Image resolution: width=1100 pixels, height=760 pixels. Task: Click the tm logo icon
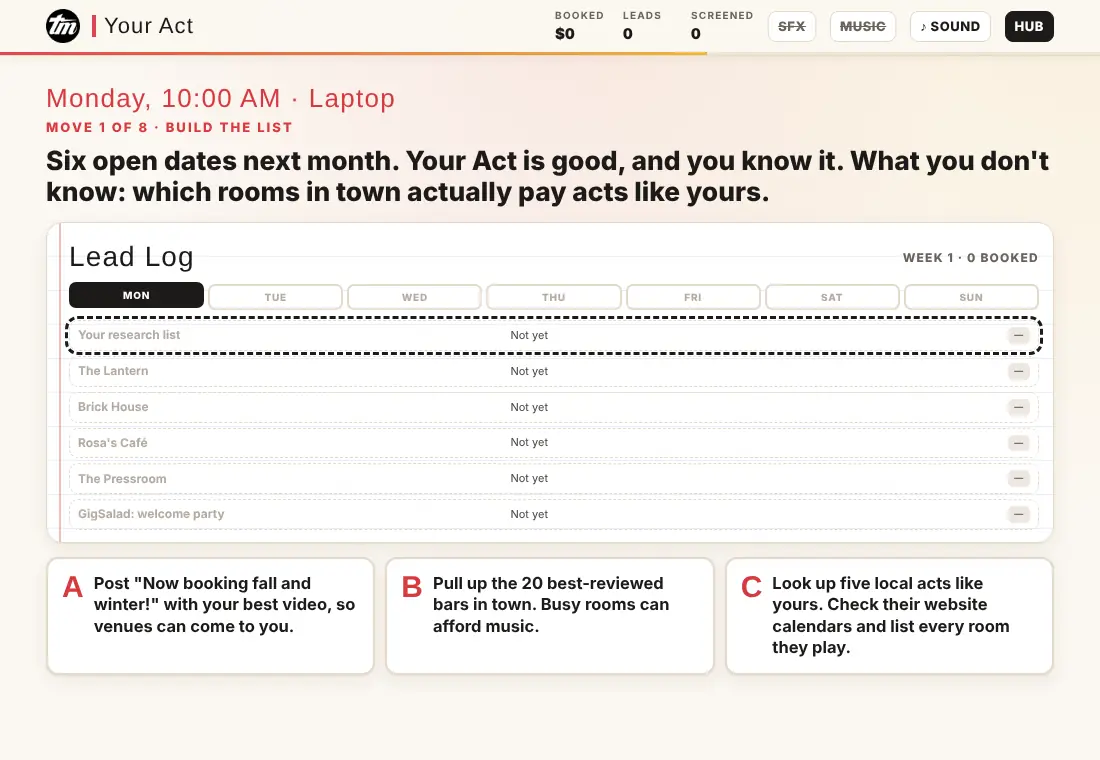point(63,26)
